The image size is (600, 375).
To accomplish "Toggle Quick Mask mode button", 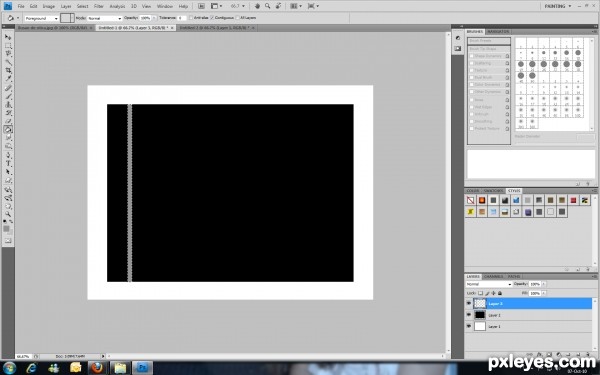I will 8,240.
